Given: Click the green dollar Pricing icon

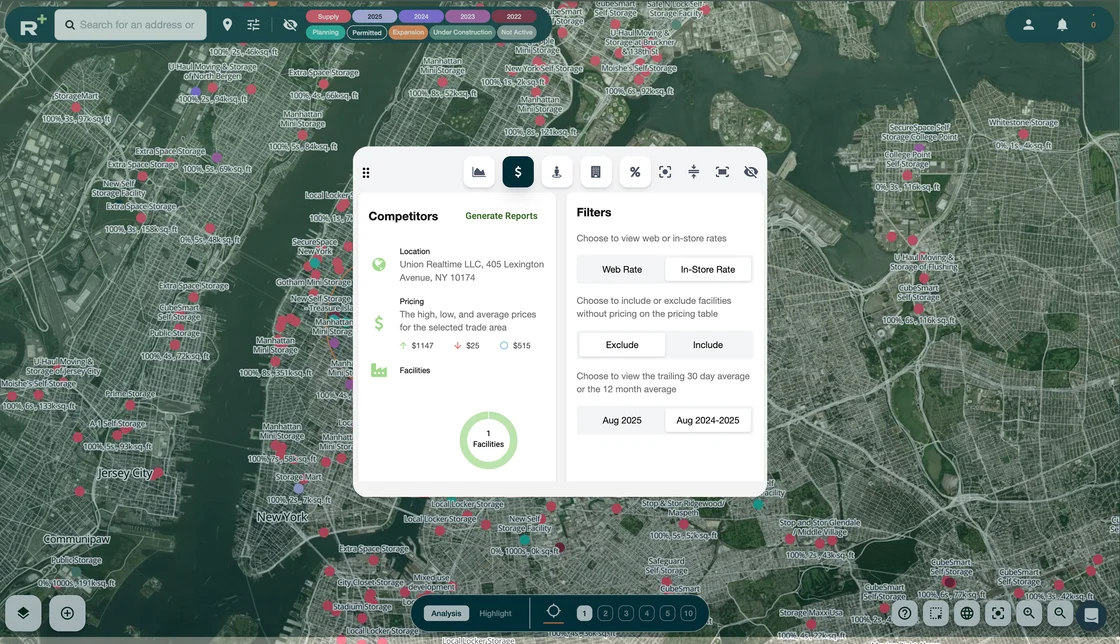Looking at the screenshot, I should [x=379, y=323].
